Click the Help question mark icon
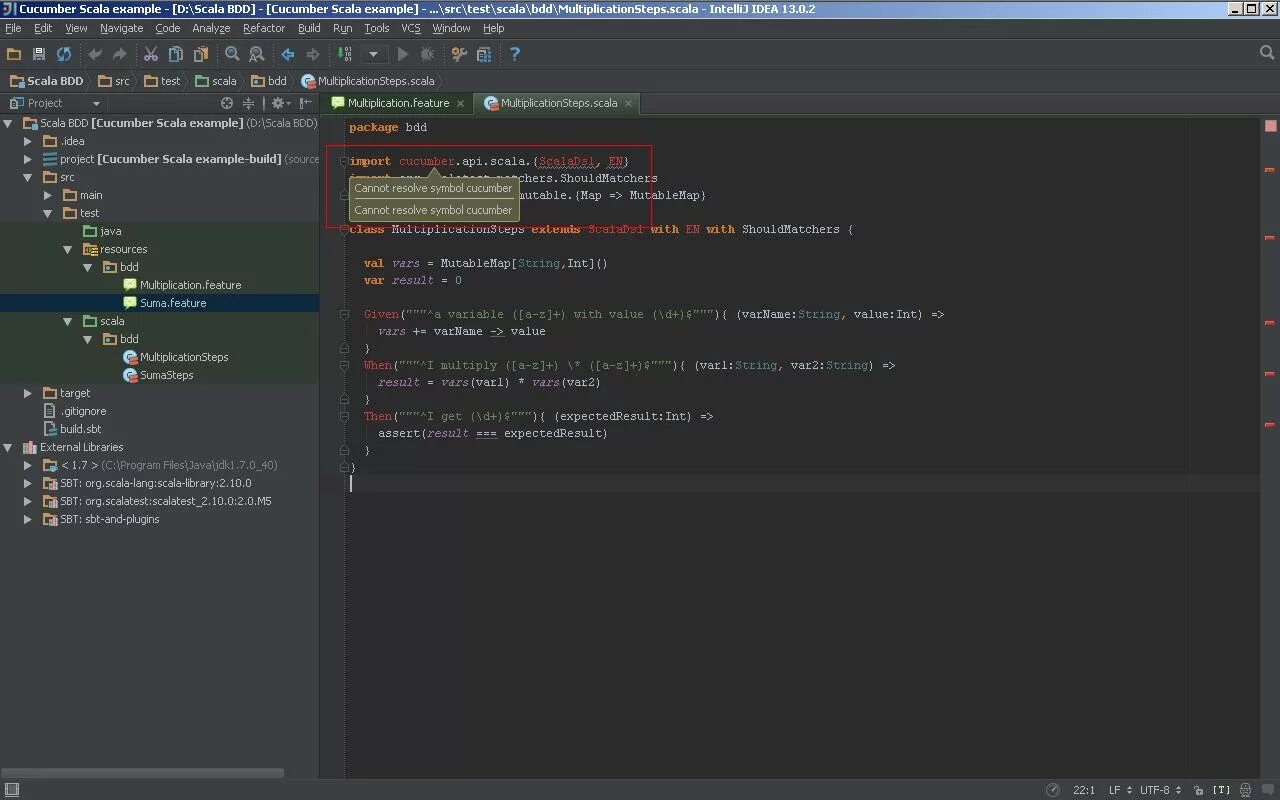This screenshot has height=800, width=1280. [x=515, y=54]
